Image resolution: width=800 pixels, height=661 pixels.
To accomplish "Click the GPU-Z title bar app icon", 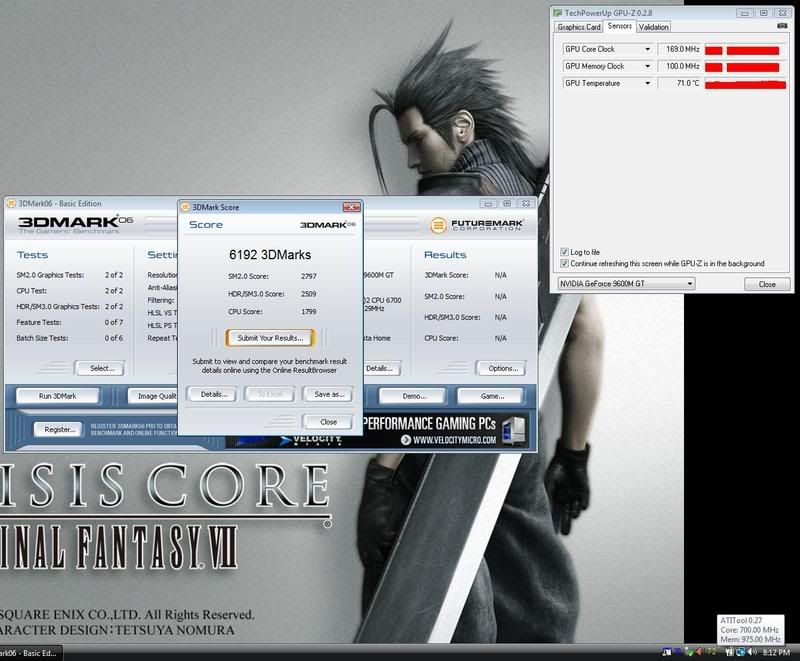I will 558,13.
